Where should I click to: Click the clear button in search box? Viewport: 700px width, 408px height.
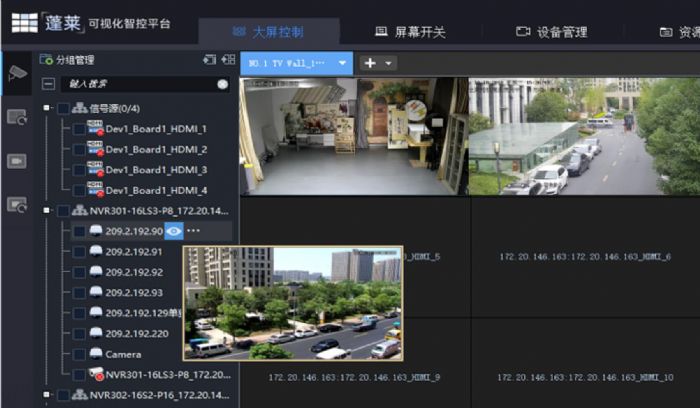coord(222,84)
